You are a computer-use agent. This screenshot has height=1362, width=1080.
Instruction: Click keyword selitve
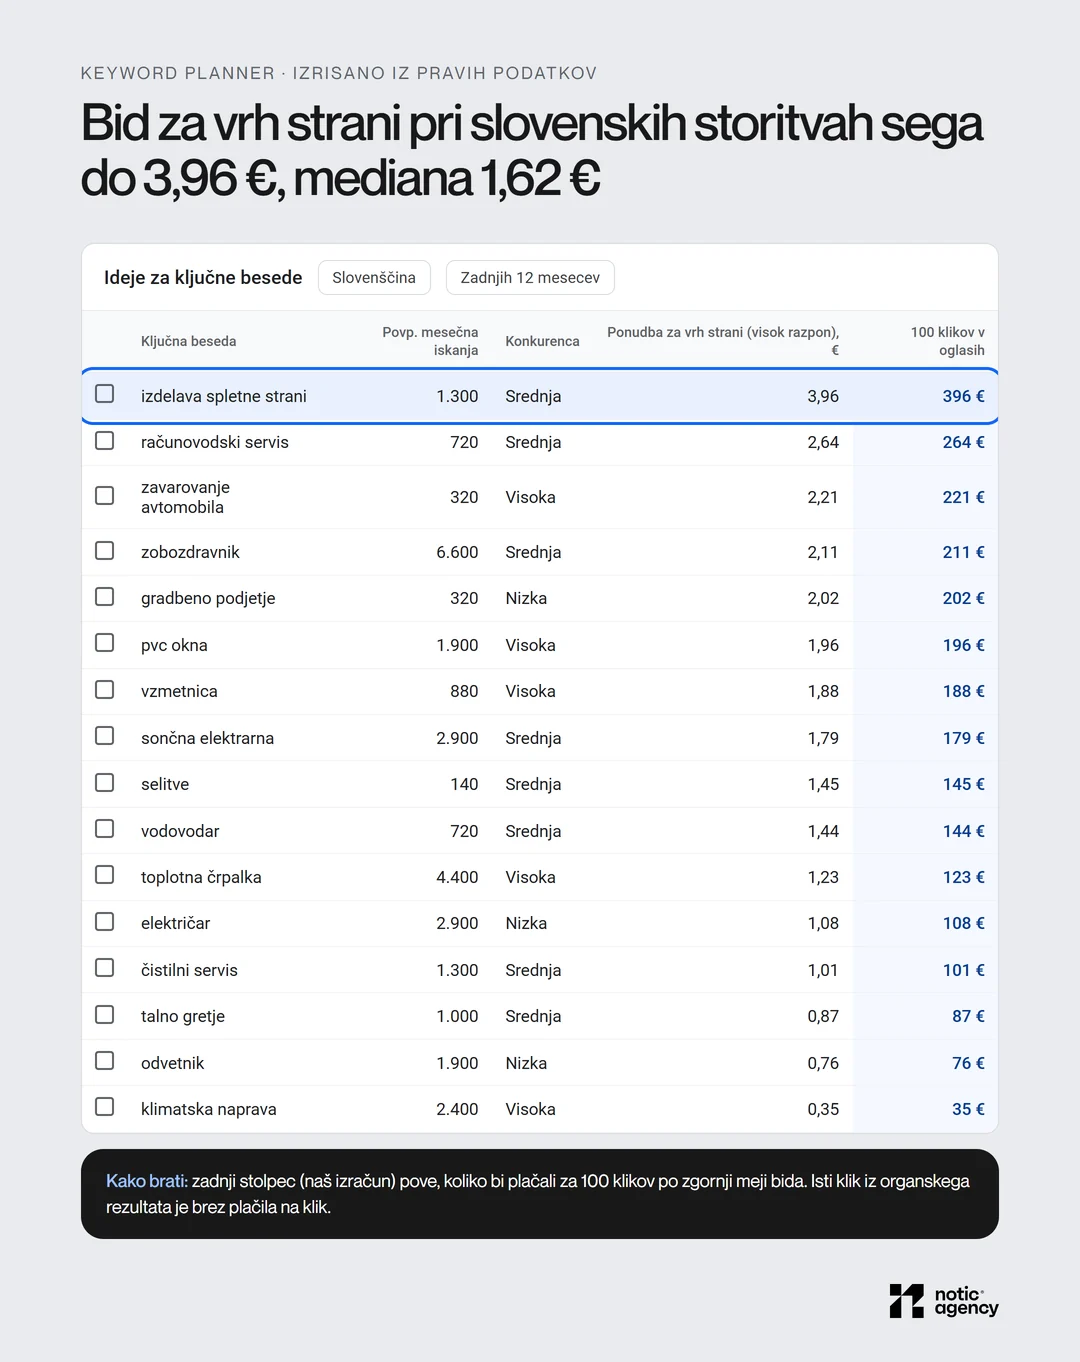click(165, 784)
